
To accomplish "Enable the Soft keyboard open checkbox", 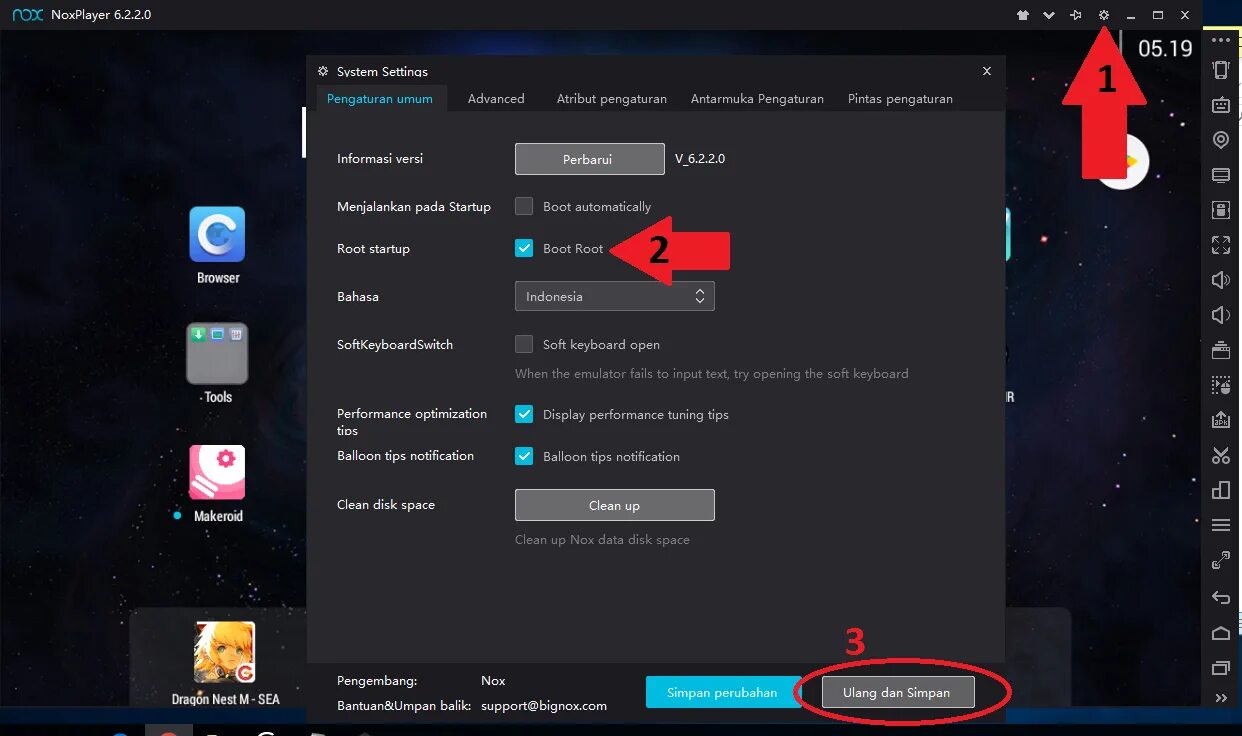I will tap(524, 344).
